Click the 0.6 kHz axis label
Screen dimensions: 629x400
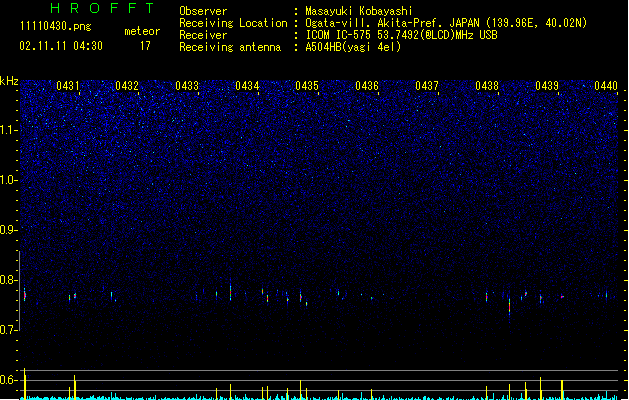click(x=8, y=380)
